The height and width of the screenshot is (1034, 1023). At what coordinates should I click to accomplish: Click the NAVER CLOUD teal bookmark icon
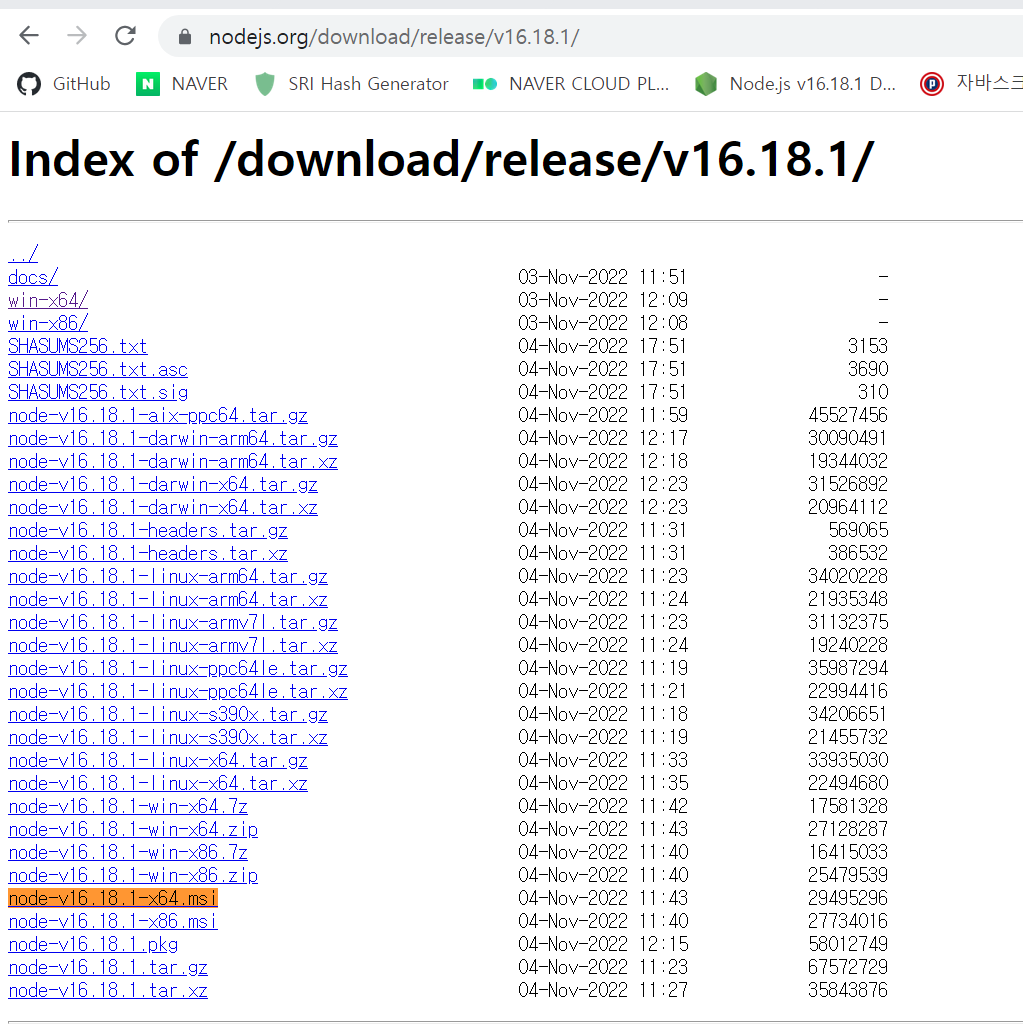pyautogui.click(x=485, y=84)
